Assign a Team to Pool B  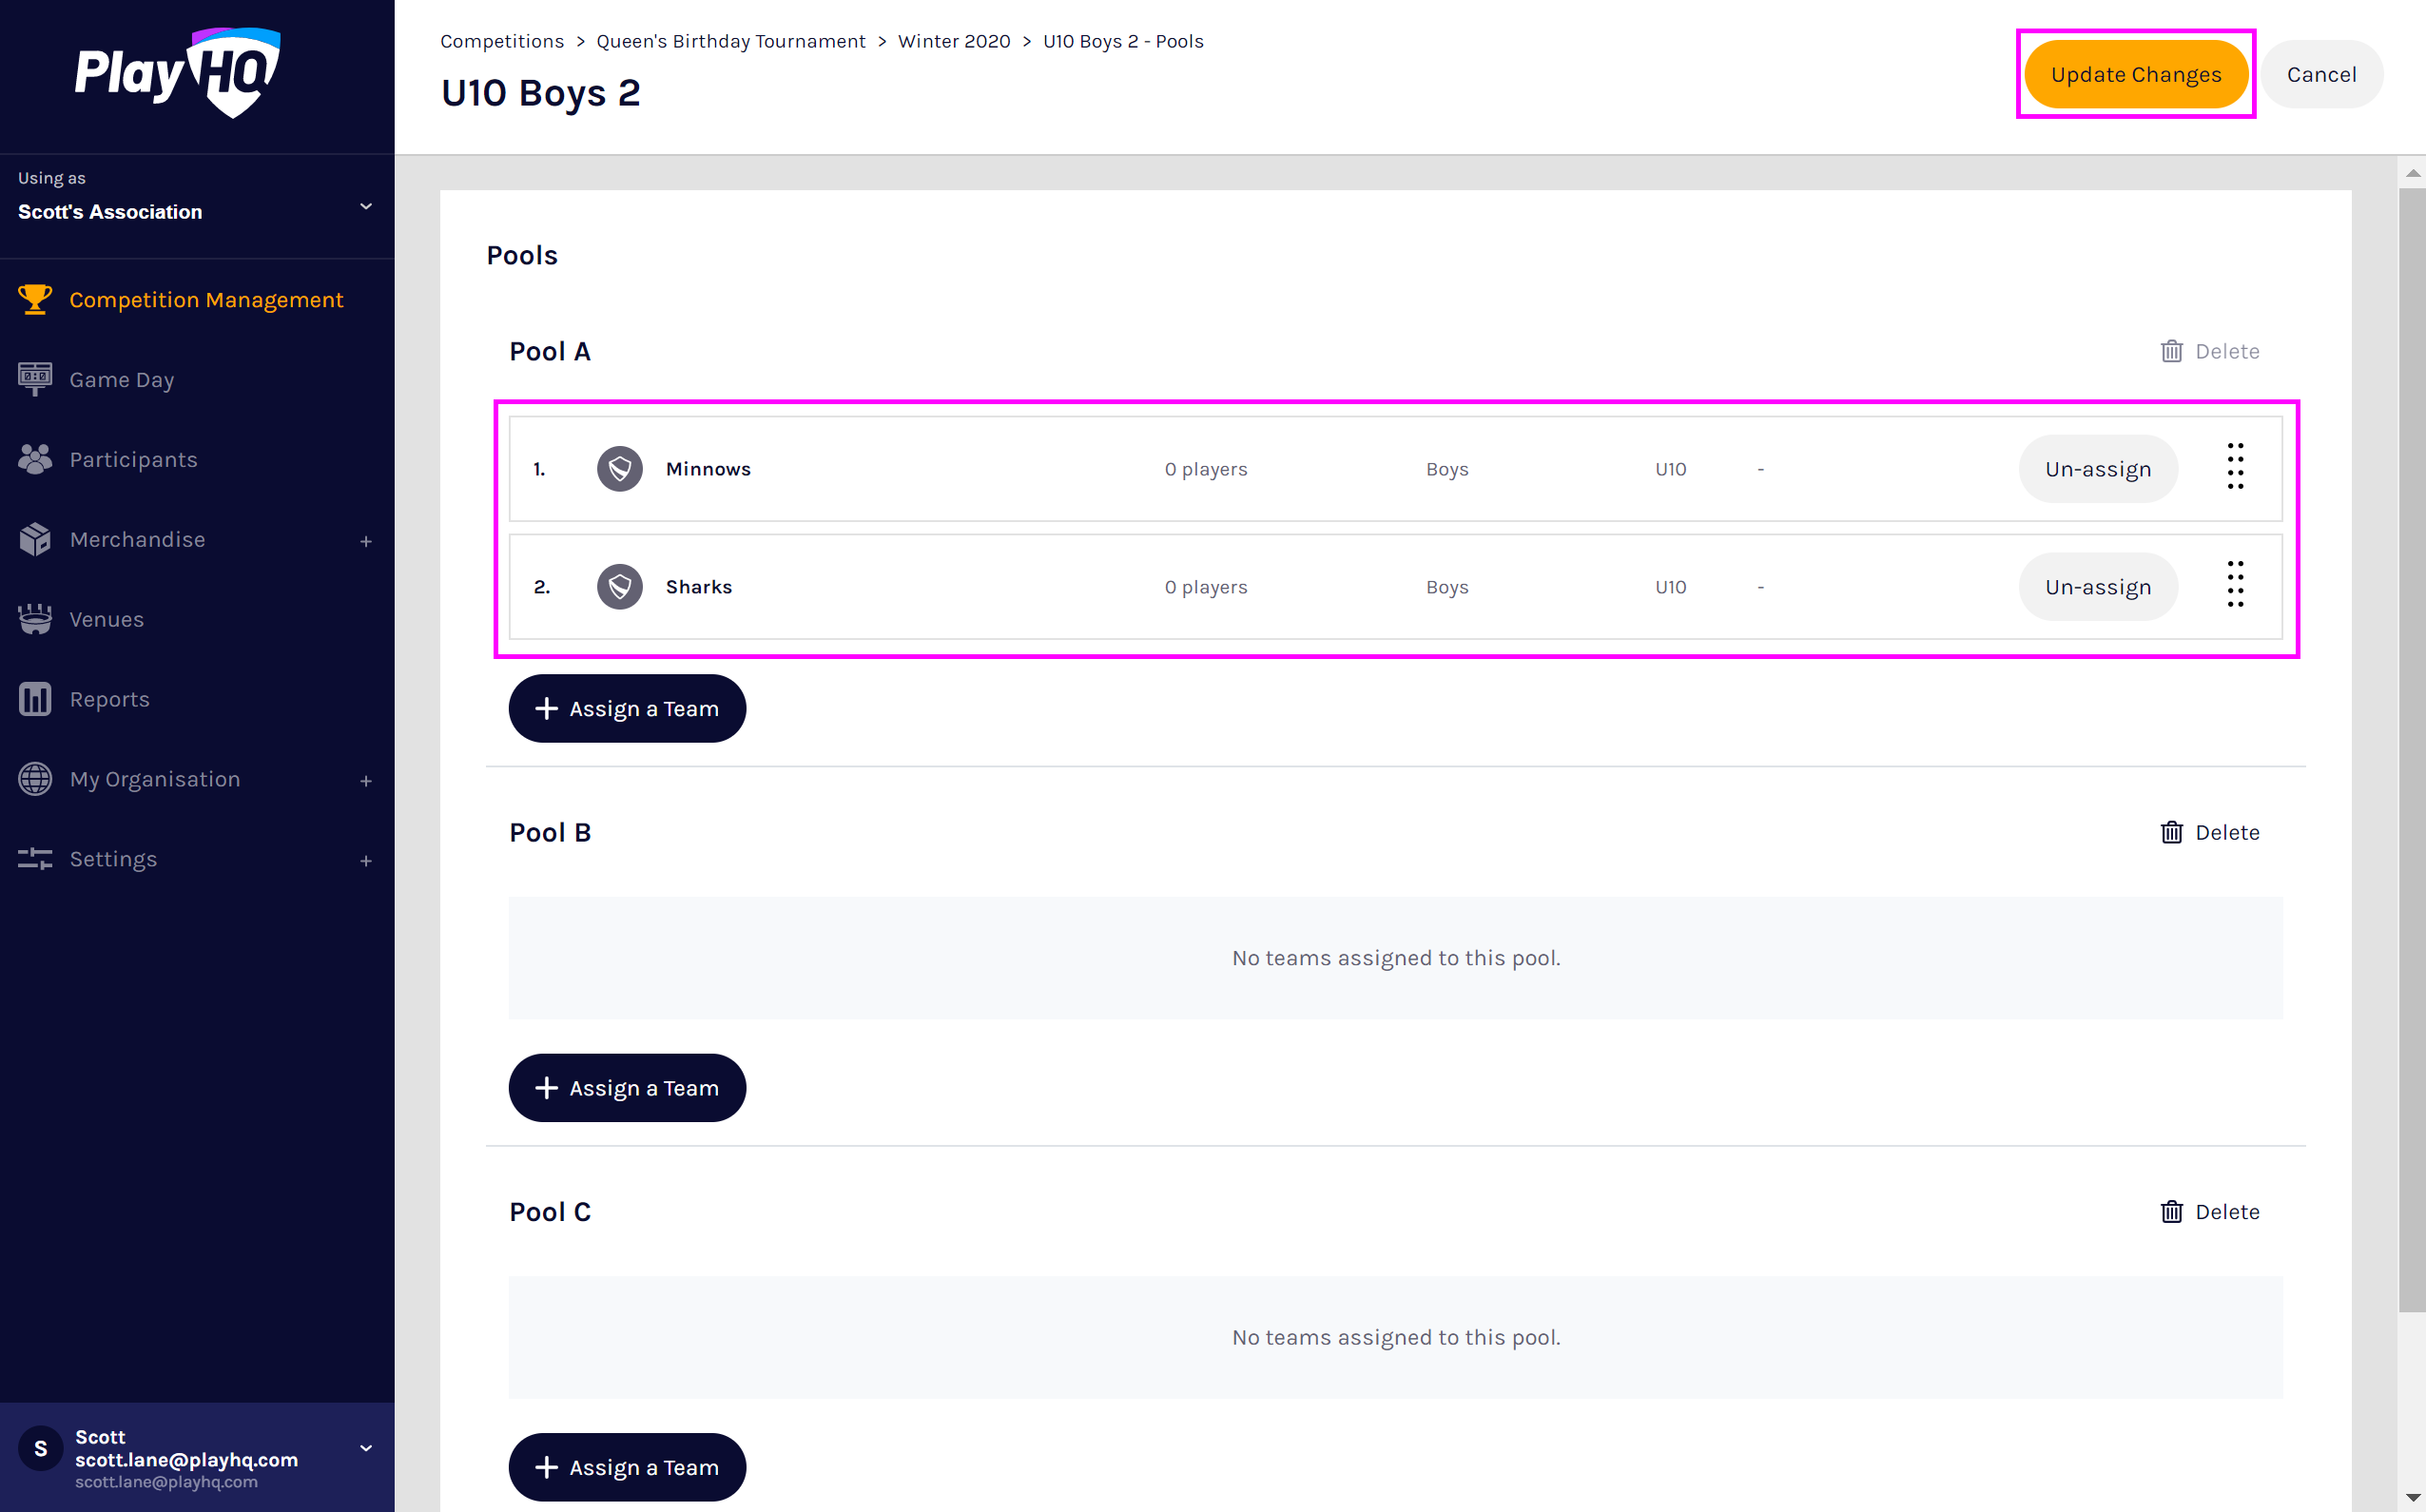[x=627, y=1088]
